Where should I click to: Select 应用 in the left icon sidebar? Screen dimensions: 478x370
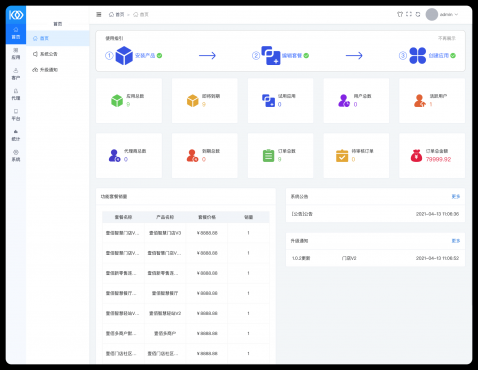16,54
